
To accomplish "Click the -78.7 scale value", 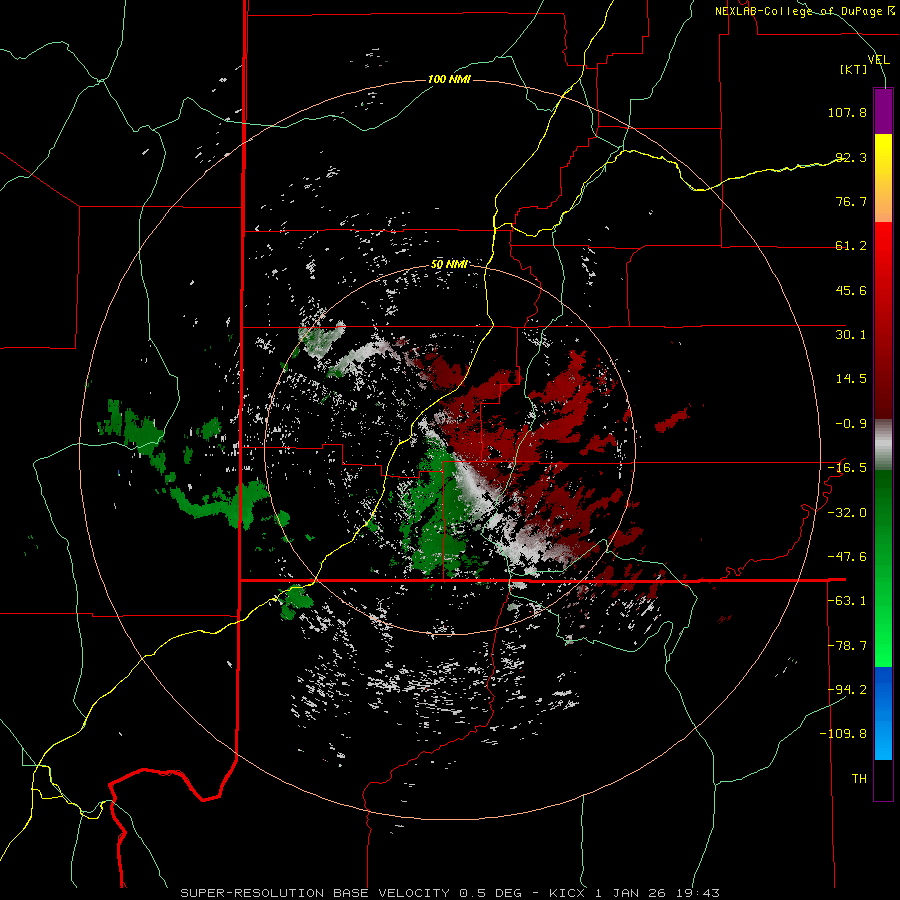I will pyautogui.click(x=847, y=646).
